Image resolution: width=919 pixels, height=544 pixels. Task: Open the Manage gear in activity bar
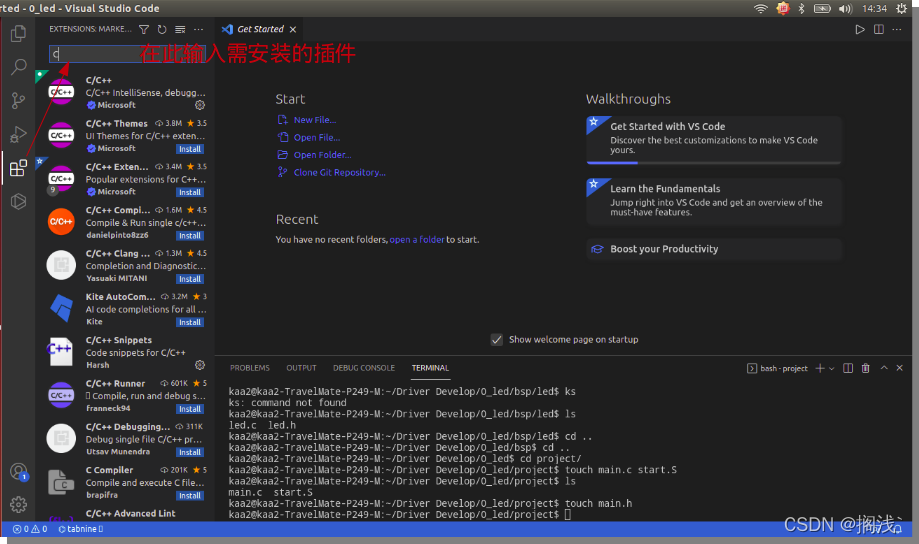coord(18,504)
